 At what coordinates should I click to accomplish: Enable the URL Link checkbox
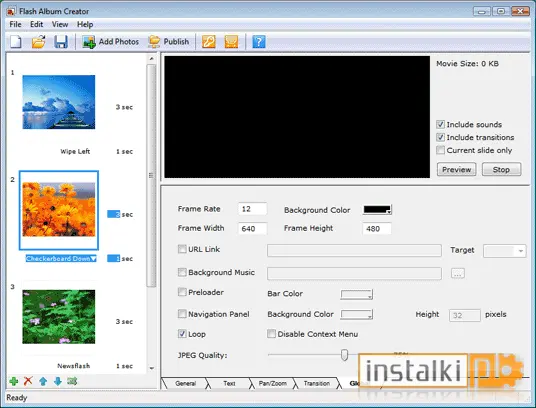tap(182, 249)
